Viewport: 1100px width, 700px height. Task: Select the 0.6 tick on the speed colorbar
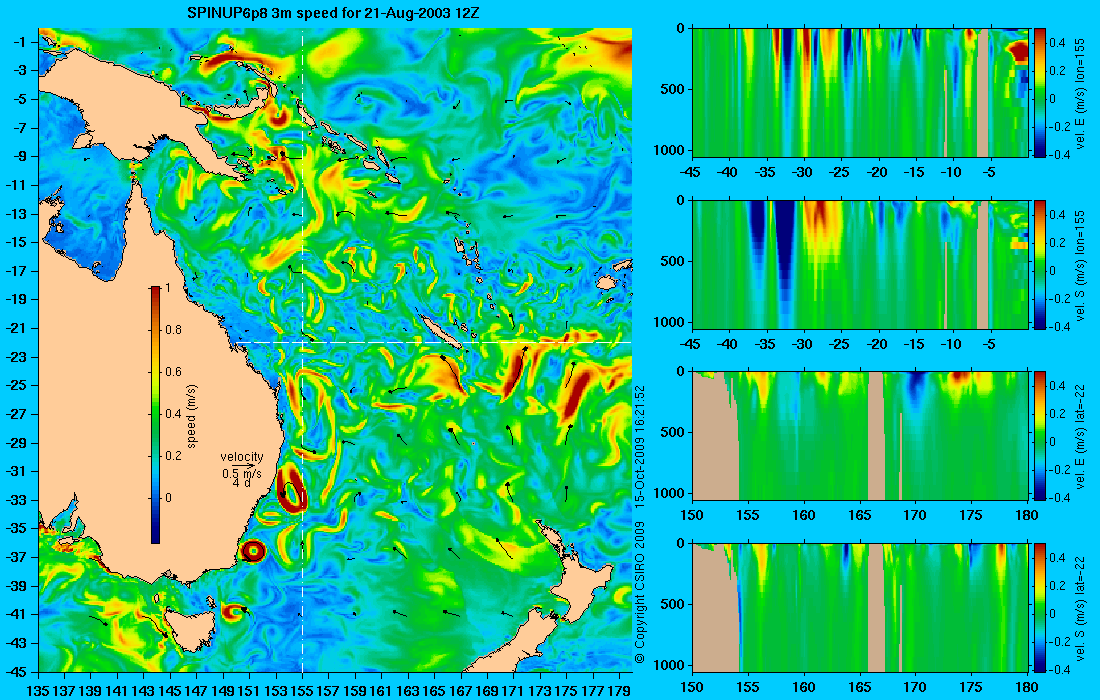[173, 372]
